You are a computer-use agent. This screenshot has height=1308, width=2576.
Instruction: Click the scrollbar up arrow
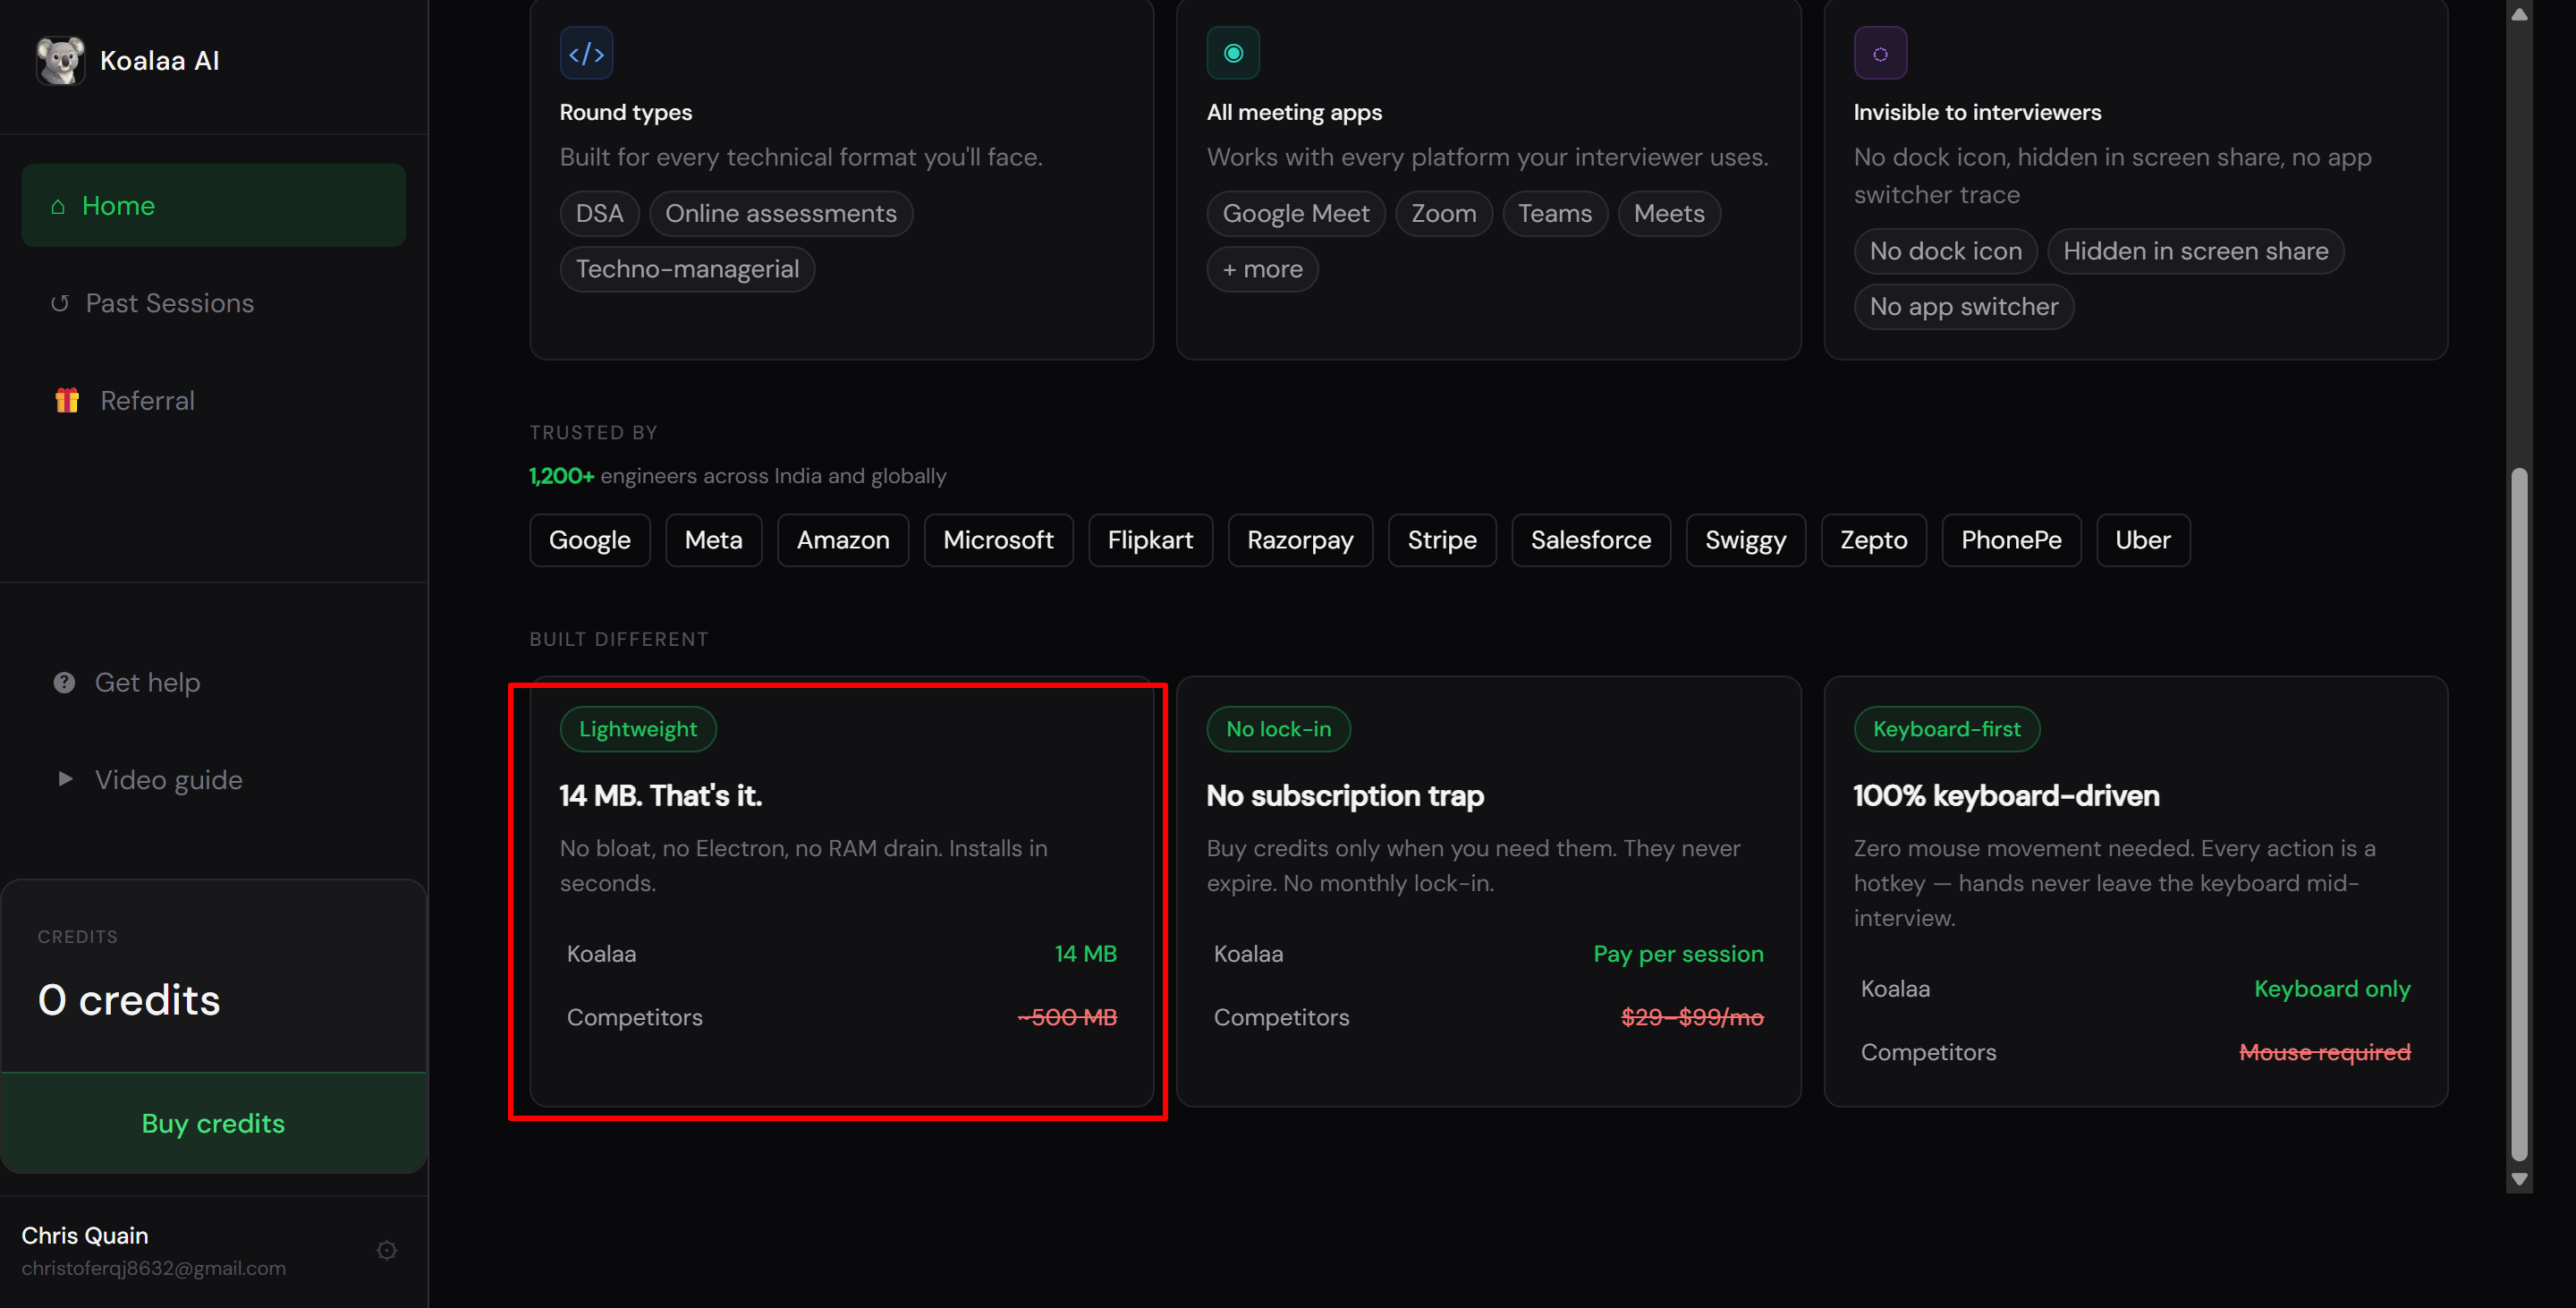click(x=2519, y=14)
